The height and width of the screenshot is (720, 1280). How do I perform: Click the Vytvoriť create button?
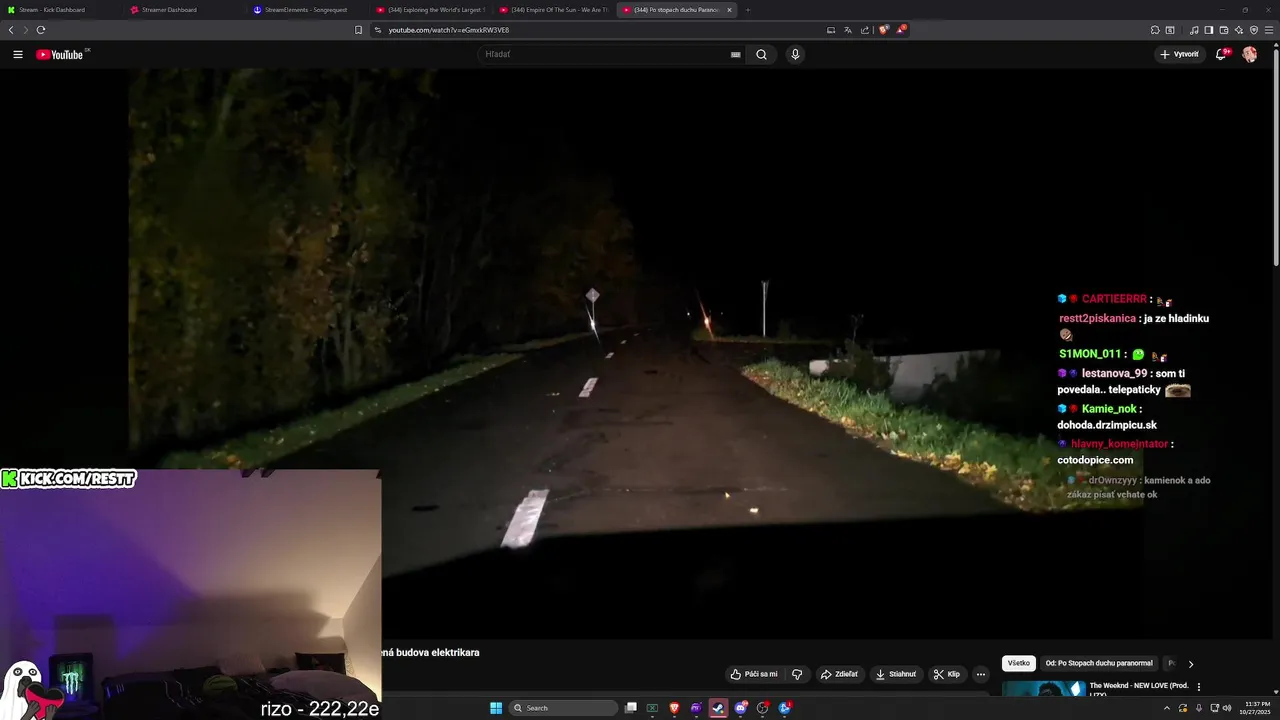pyautogui.click(x=1179, y=55)
